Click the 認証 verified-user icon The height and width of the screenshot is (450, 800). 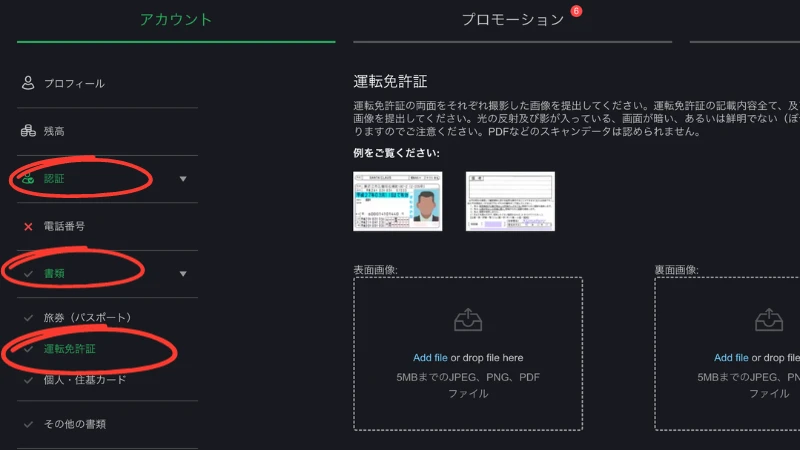click(28, 179)
